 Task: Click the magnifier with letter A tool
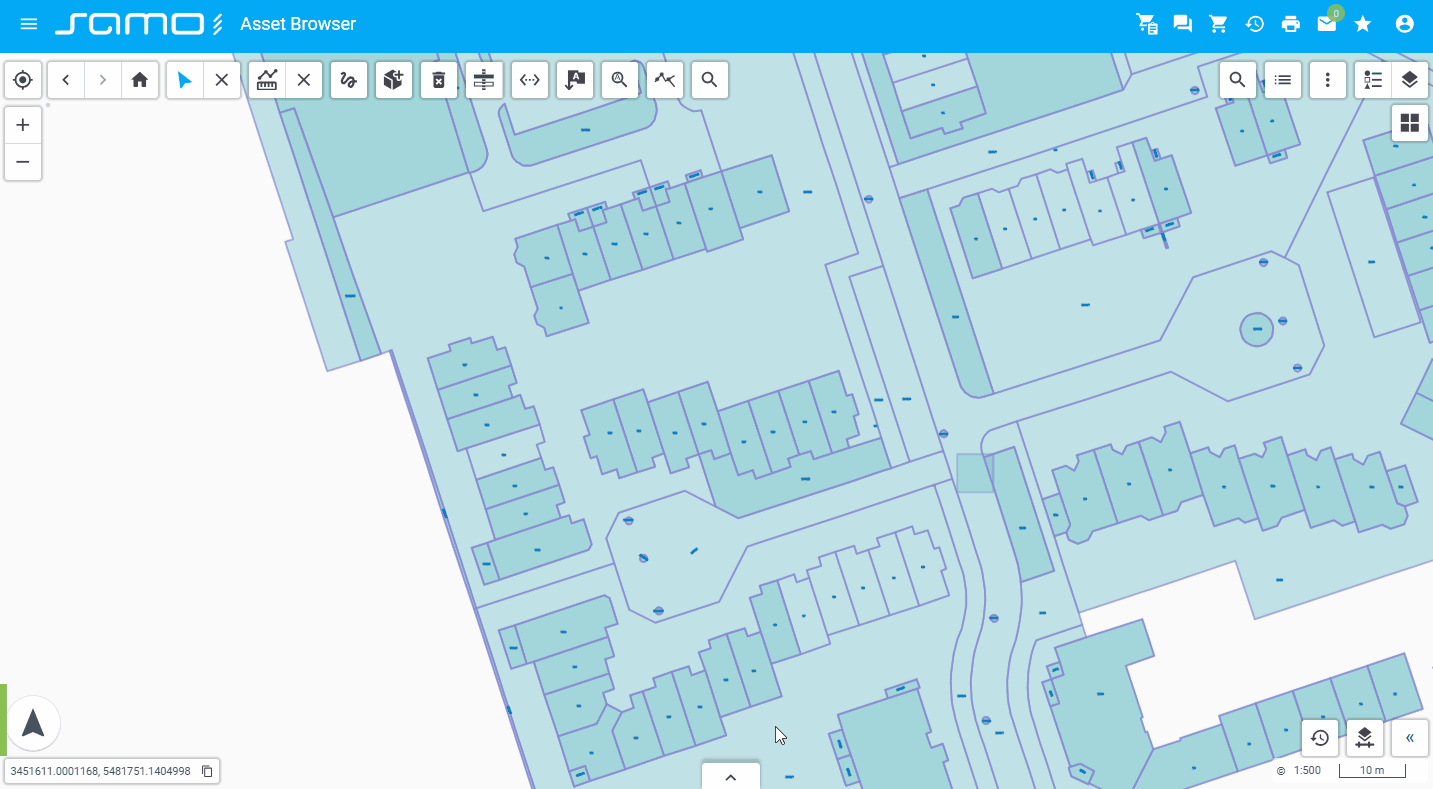(x=620, y=80)
